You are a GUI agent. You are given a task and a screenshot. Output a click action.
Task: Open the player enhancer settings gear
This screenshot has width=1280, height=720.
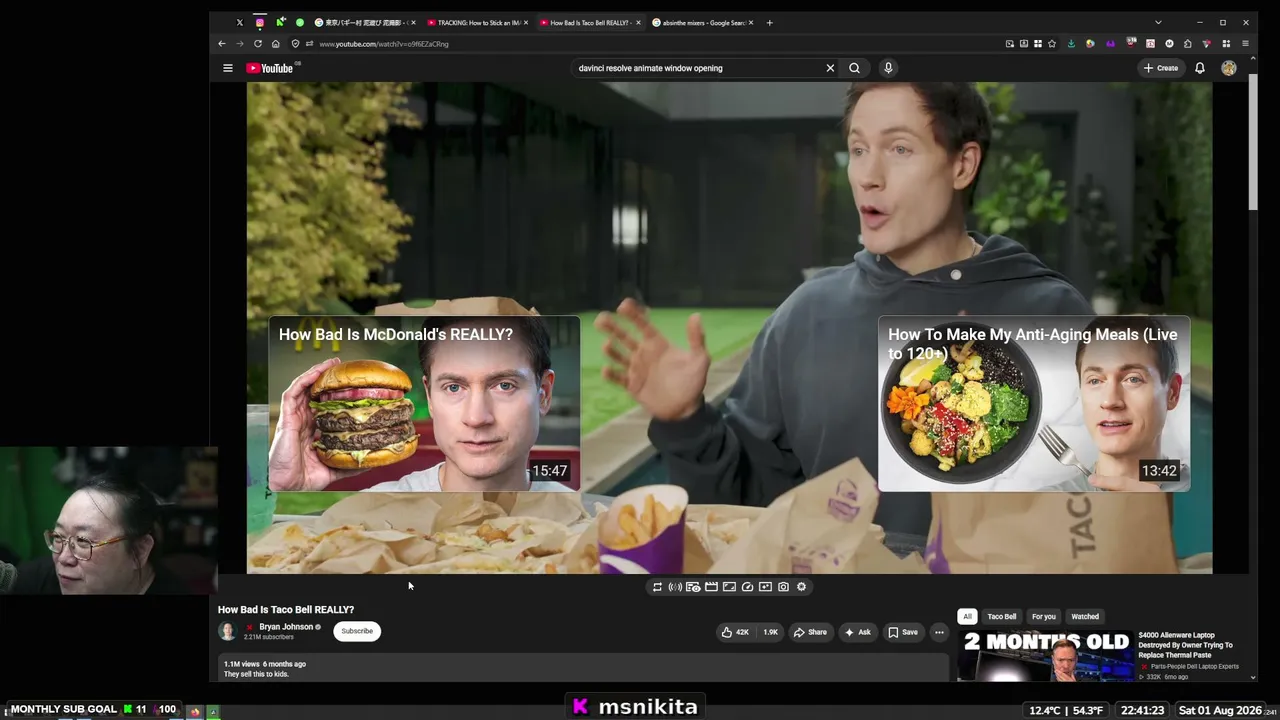801,587
